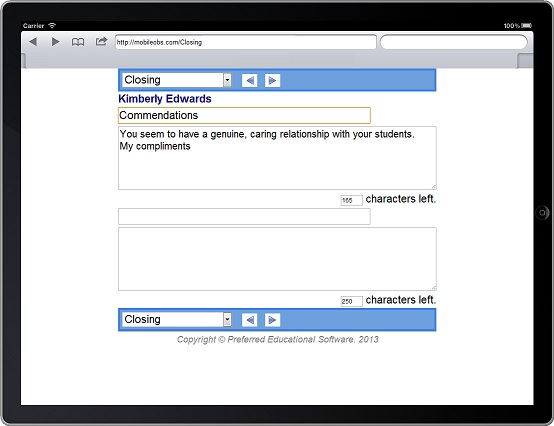Click the 250 characters left counter box
The width and height of the screenshot is (554, 426).
[x=352, y=301]
